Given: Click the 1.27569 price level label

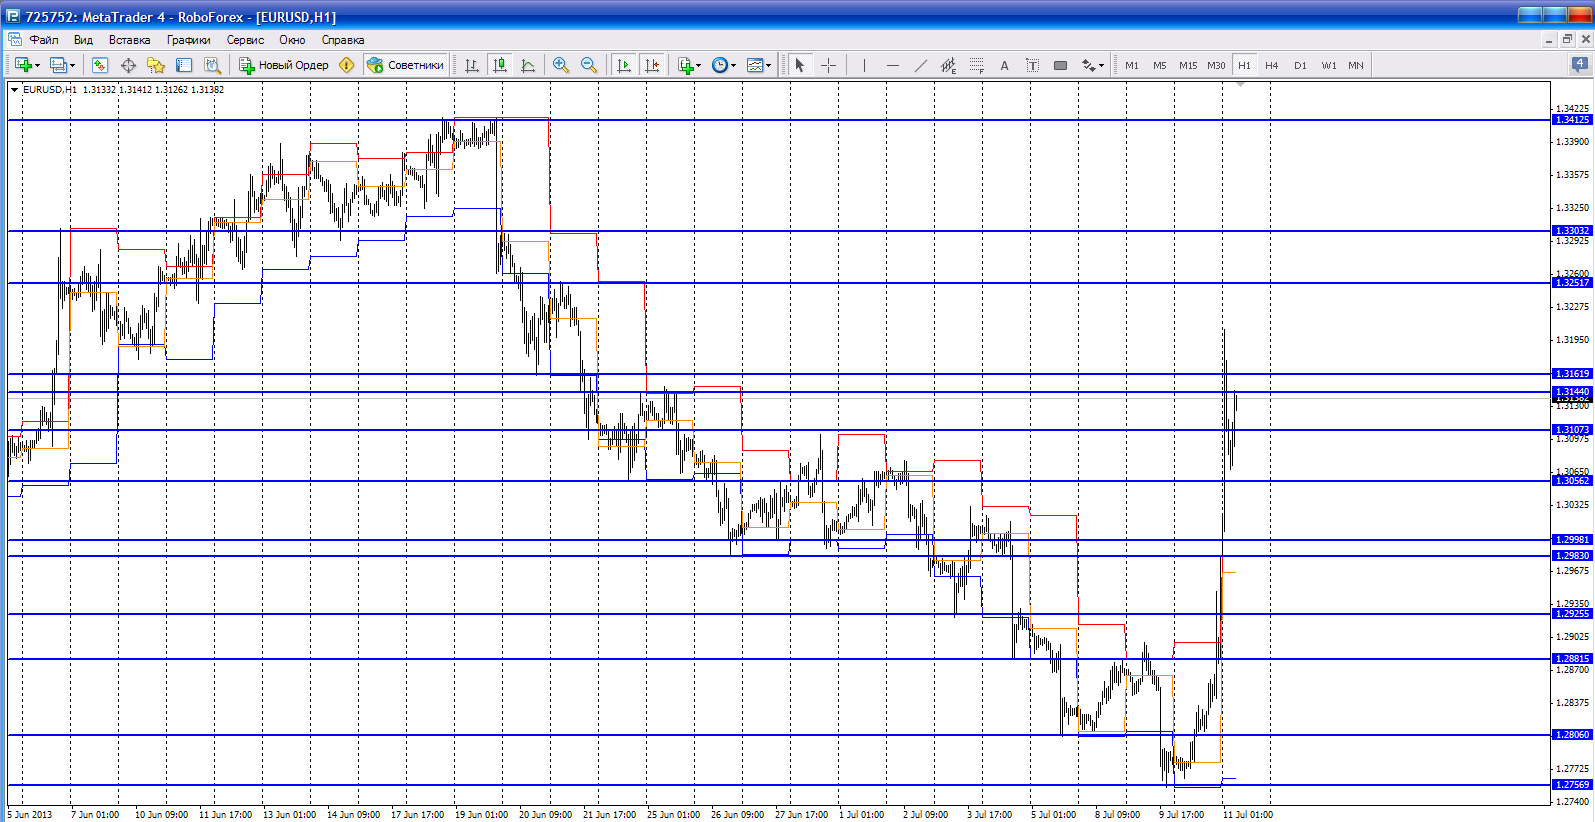Looking at the screenshot, I should 1572,785.
